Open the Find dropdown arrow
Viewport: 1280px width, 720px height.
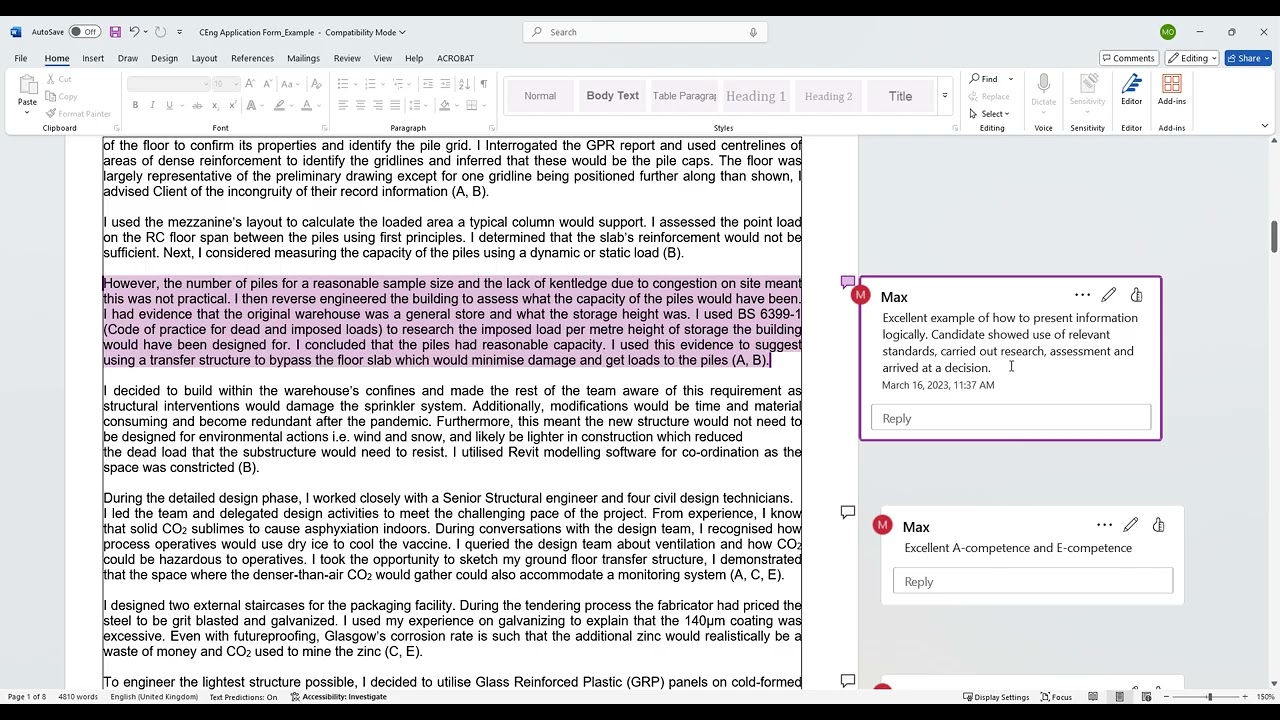tap(1010, 79)
